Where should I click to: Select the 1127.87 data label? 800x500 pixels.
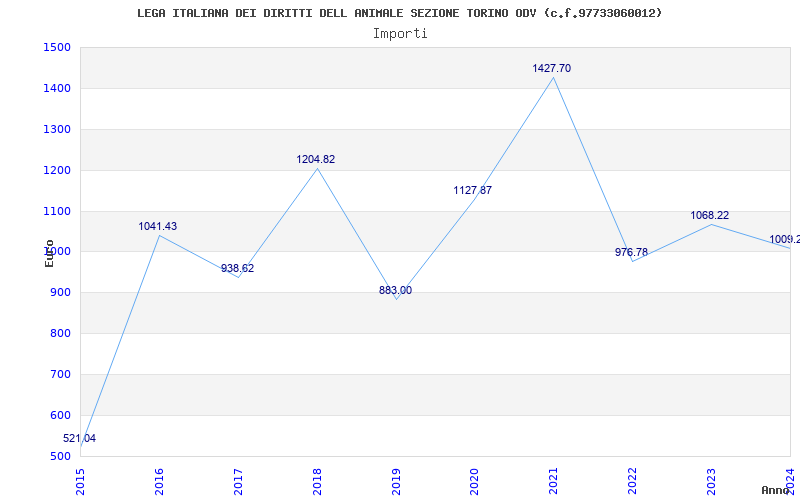click(473, 190)
